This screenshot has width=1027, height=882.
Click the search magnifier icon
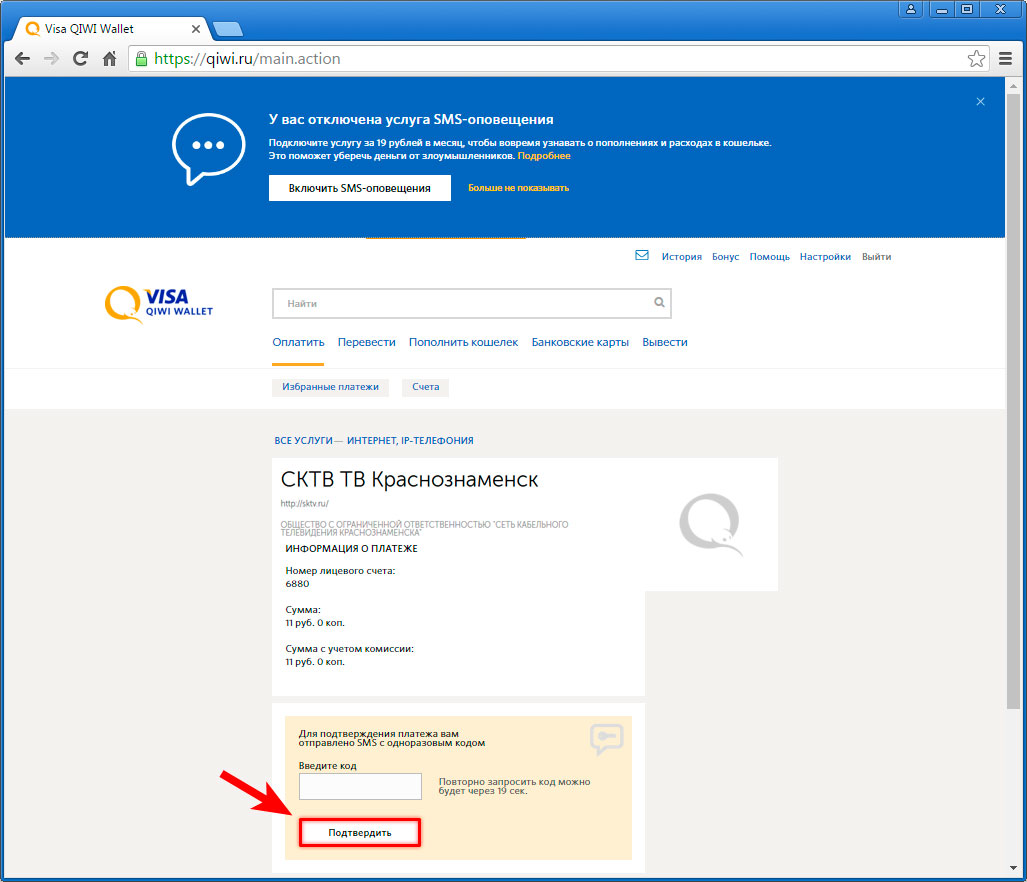(x=659, y=302)
